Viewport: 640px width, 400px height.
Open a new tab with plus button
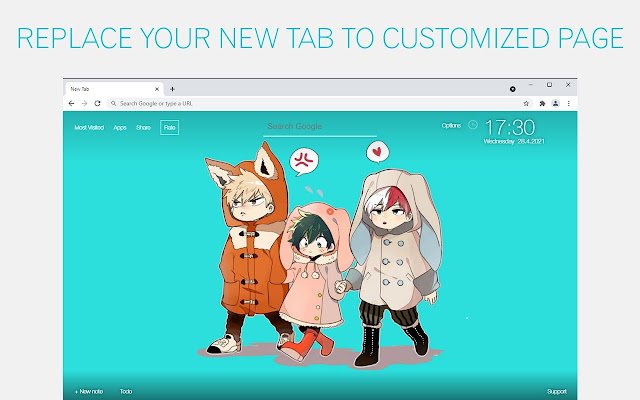point(172,89)
